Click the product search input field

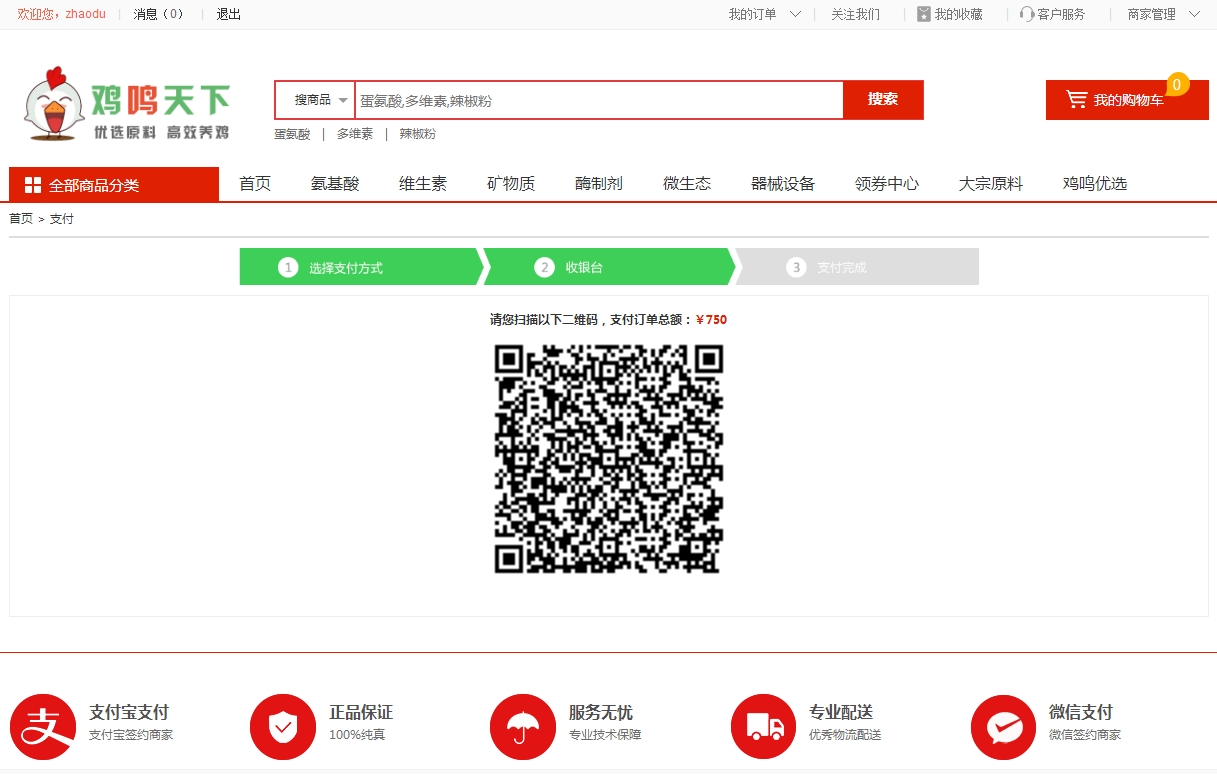(598, 100)
